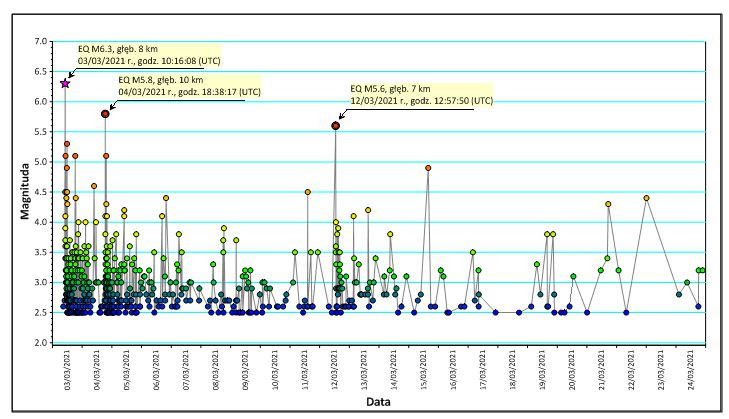Image resolution: width=729 pixels, height=419 pixels.
Task: Click the M5.8 earthquake red marker
Action: (105, 114)
